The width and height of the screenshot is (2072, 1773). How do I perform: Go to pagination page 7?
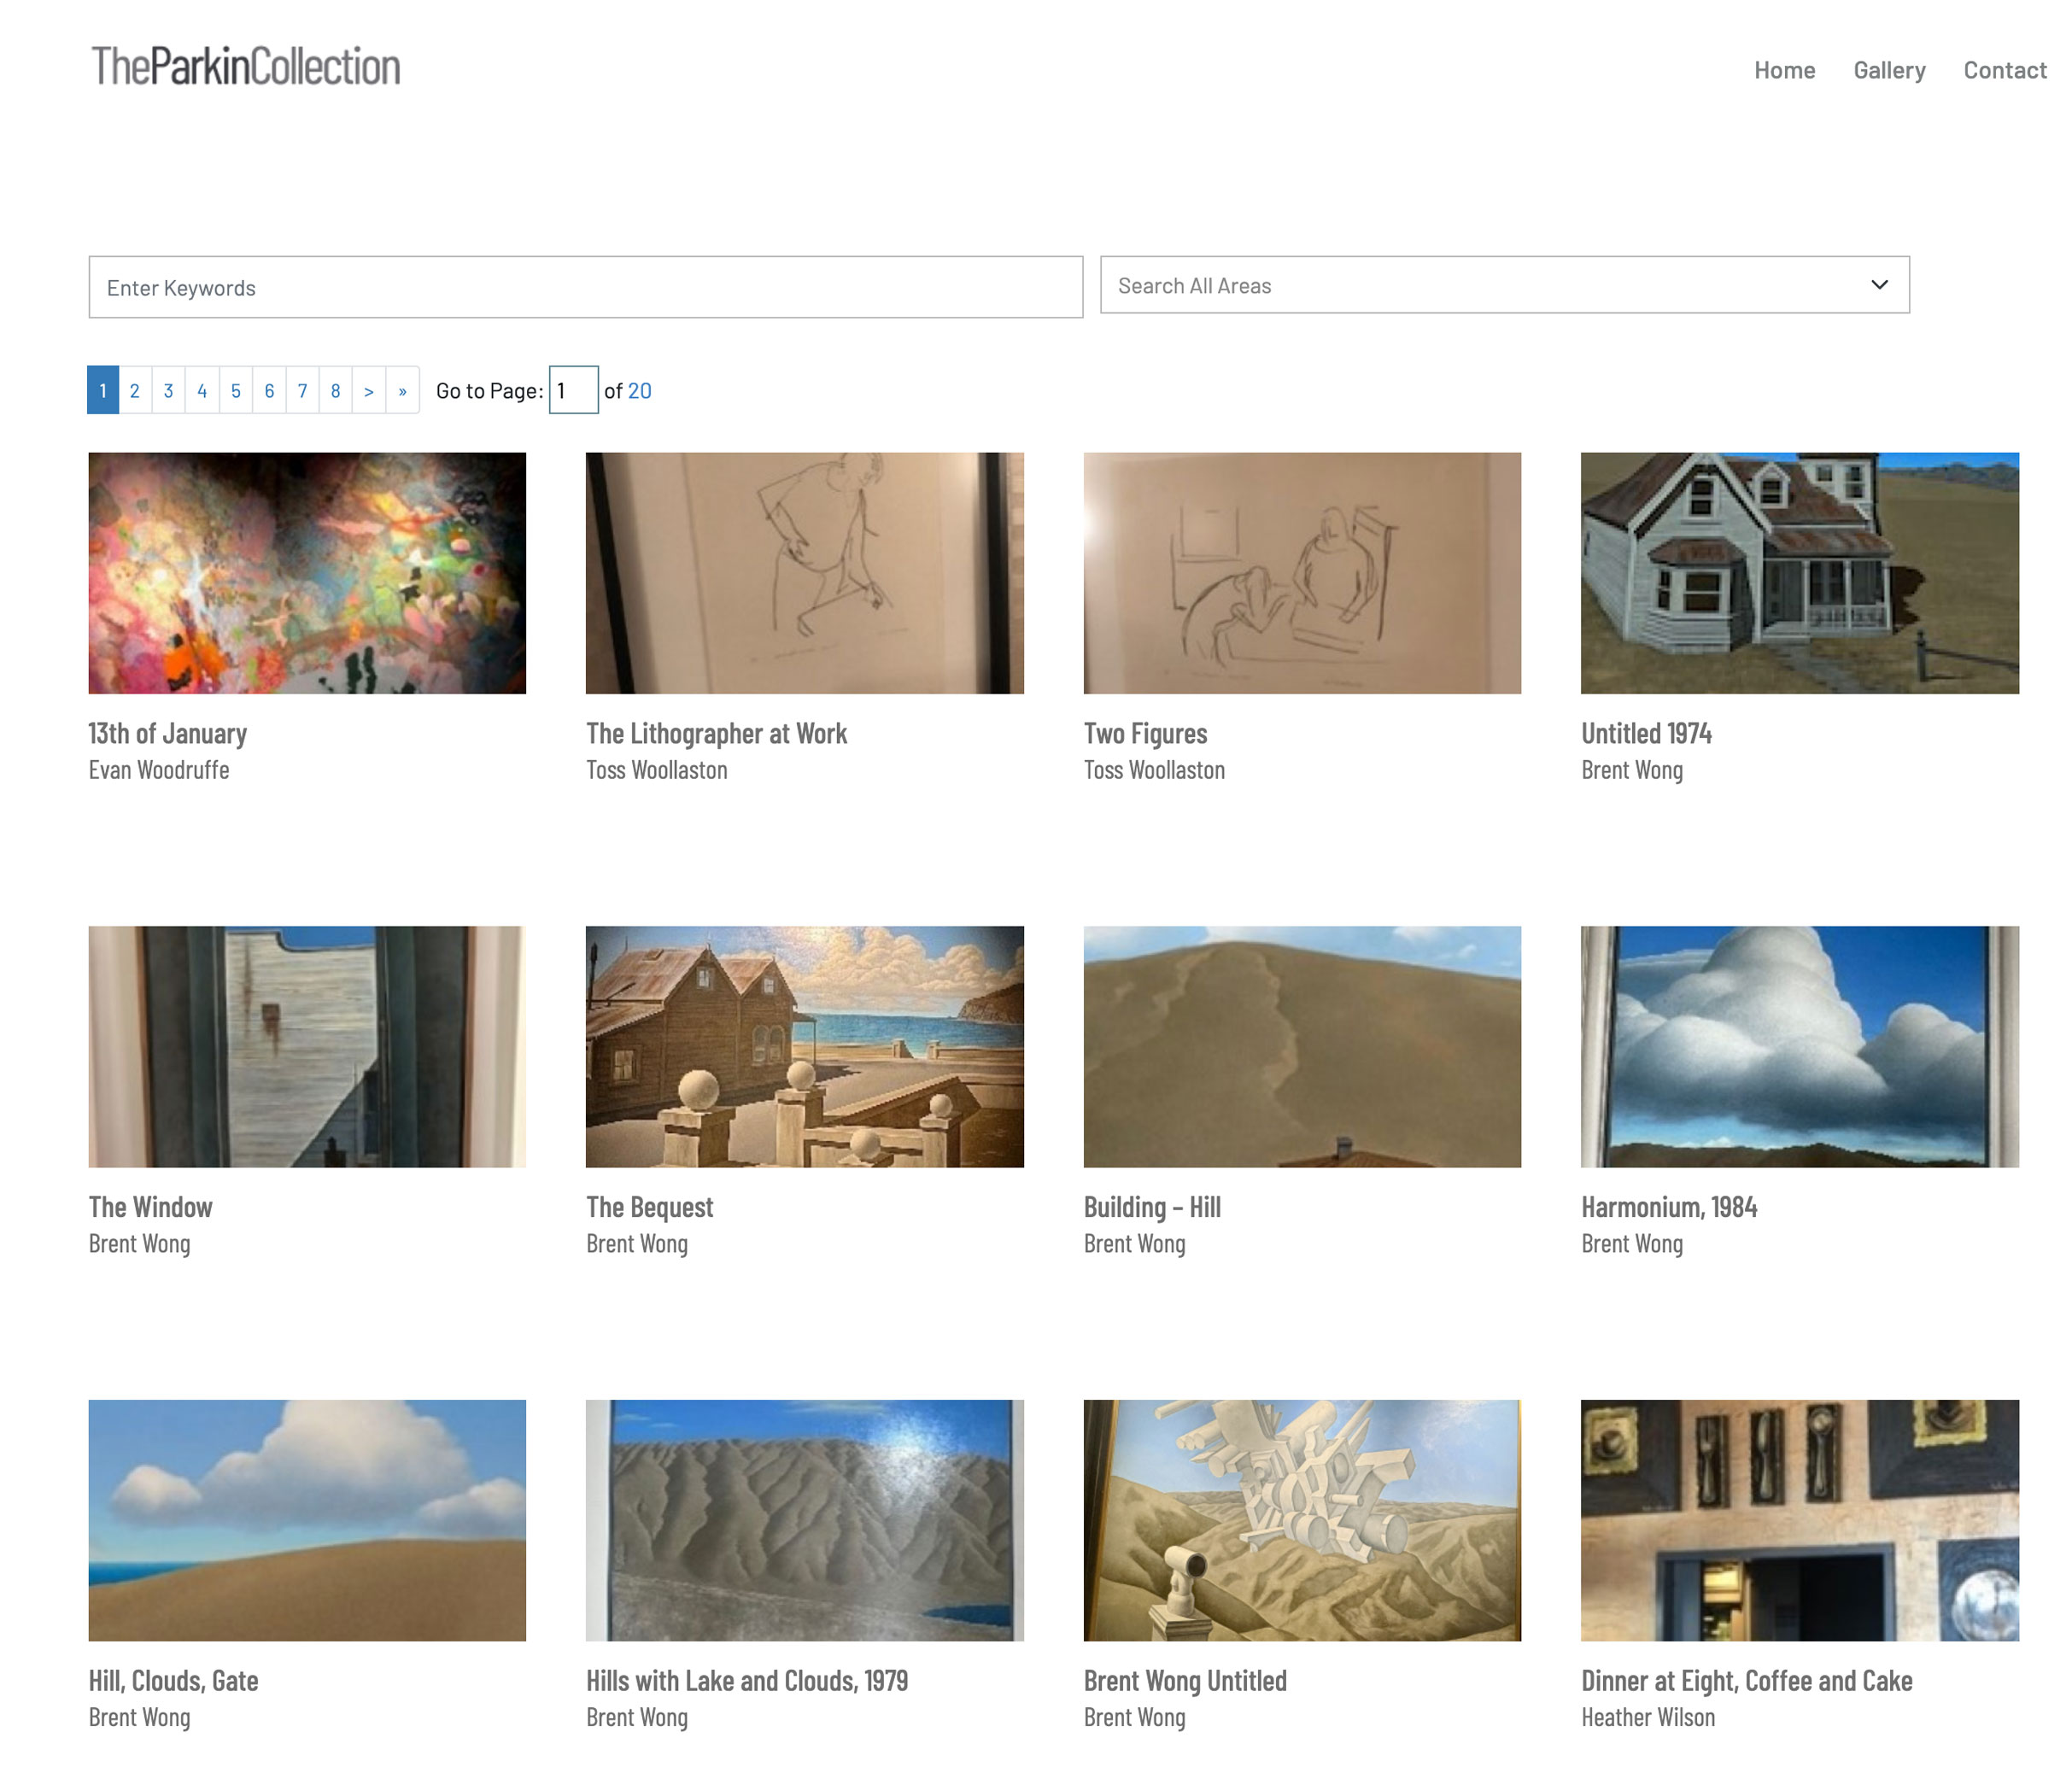pyautogui.click(x=302, y=390)
